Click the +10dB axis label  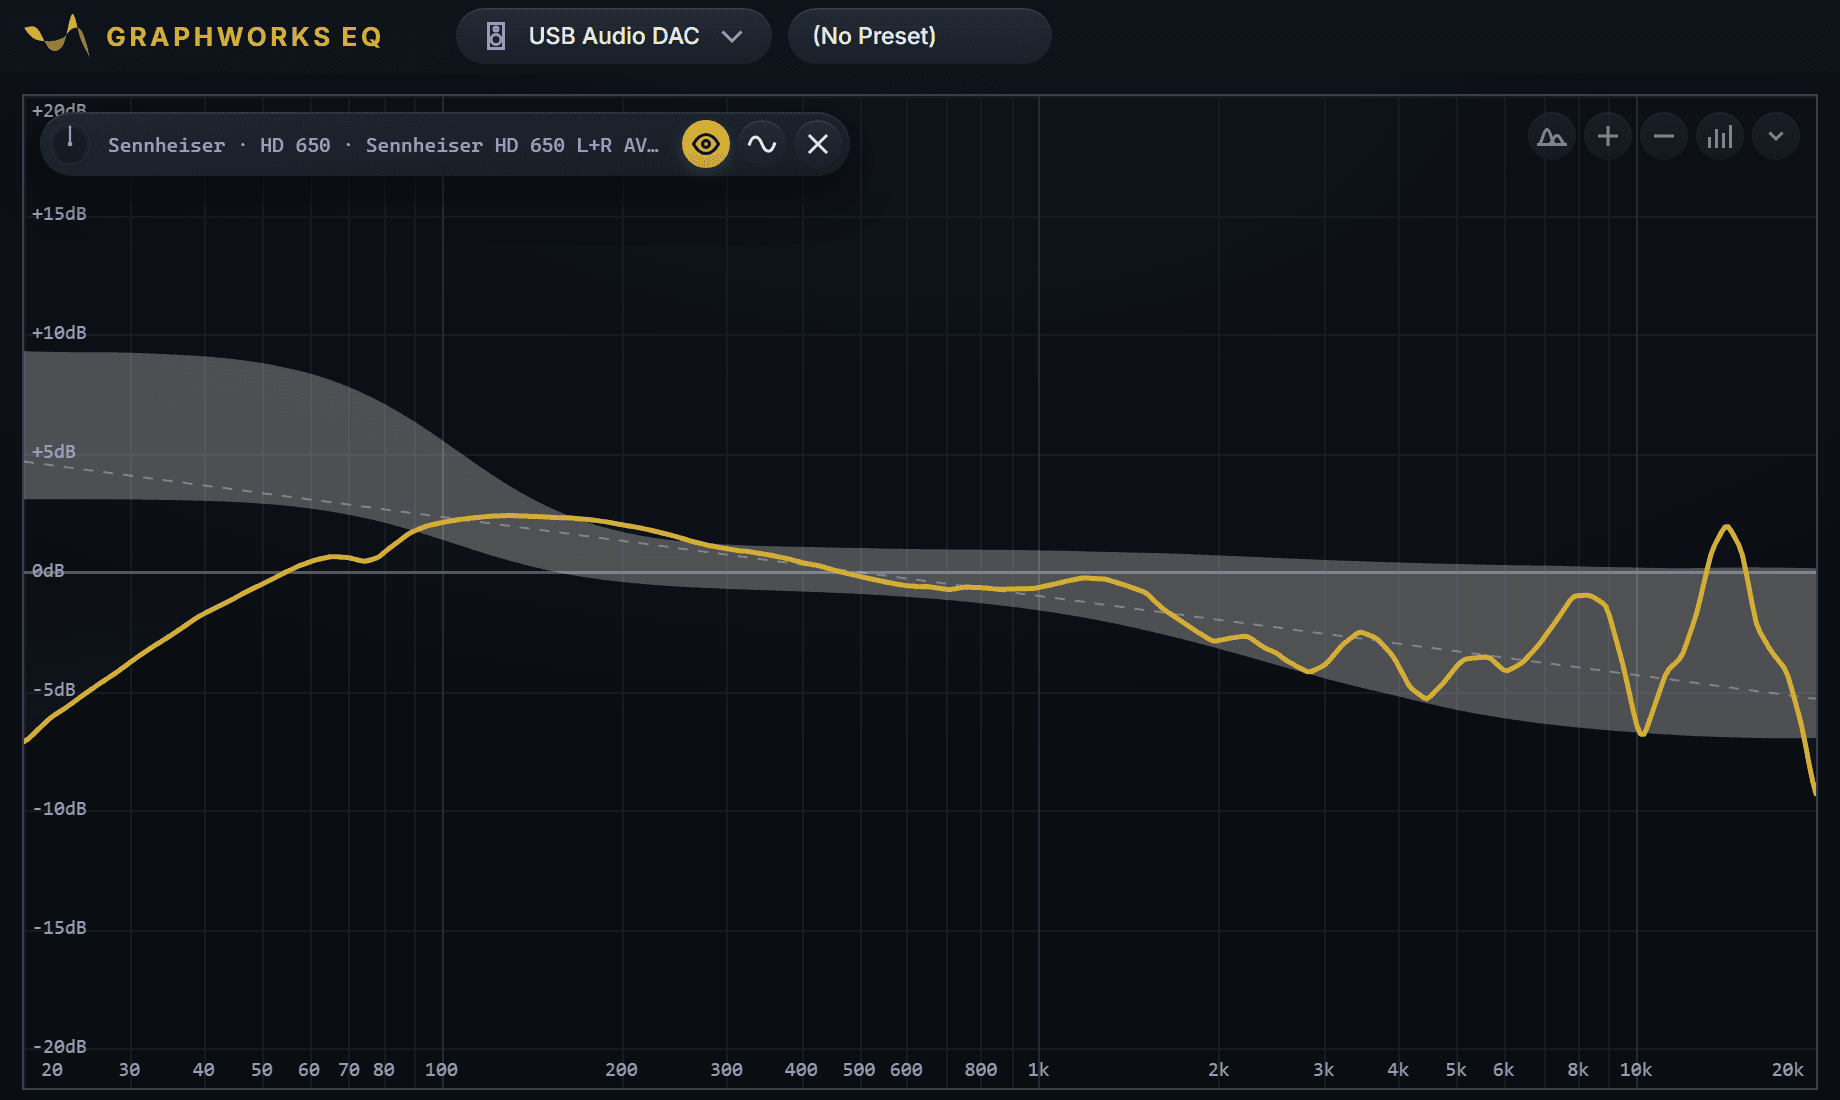tap(59, 333)
